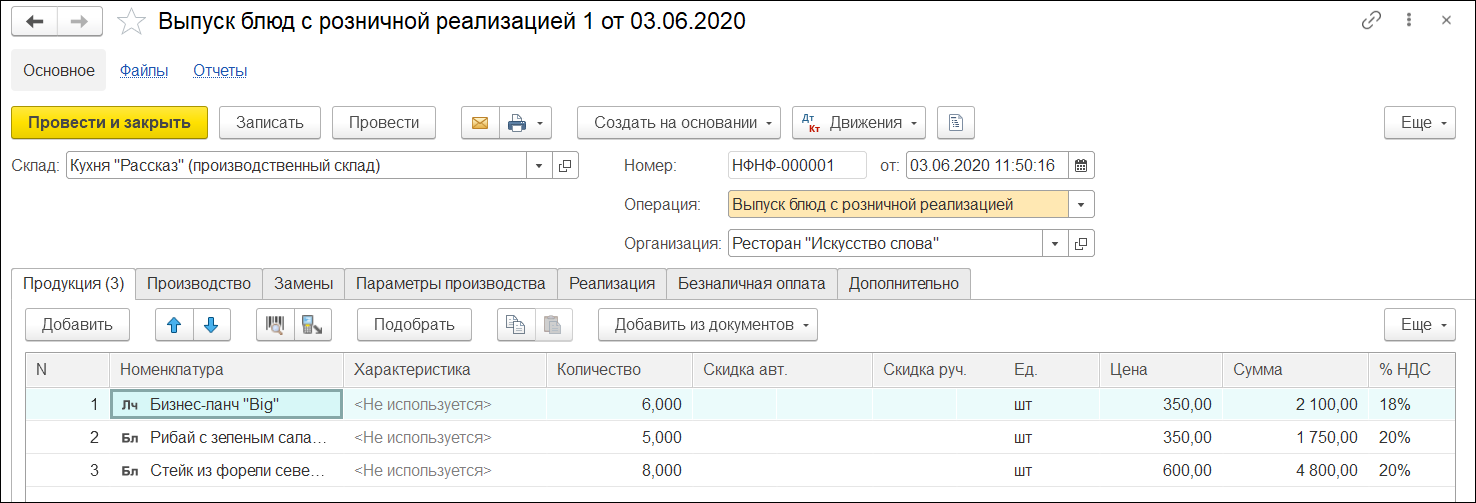Open calendar picker next to date
This screenshot has height=503, width=1476.
click(1081, 166)
